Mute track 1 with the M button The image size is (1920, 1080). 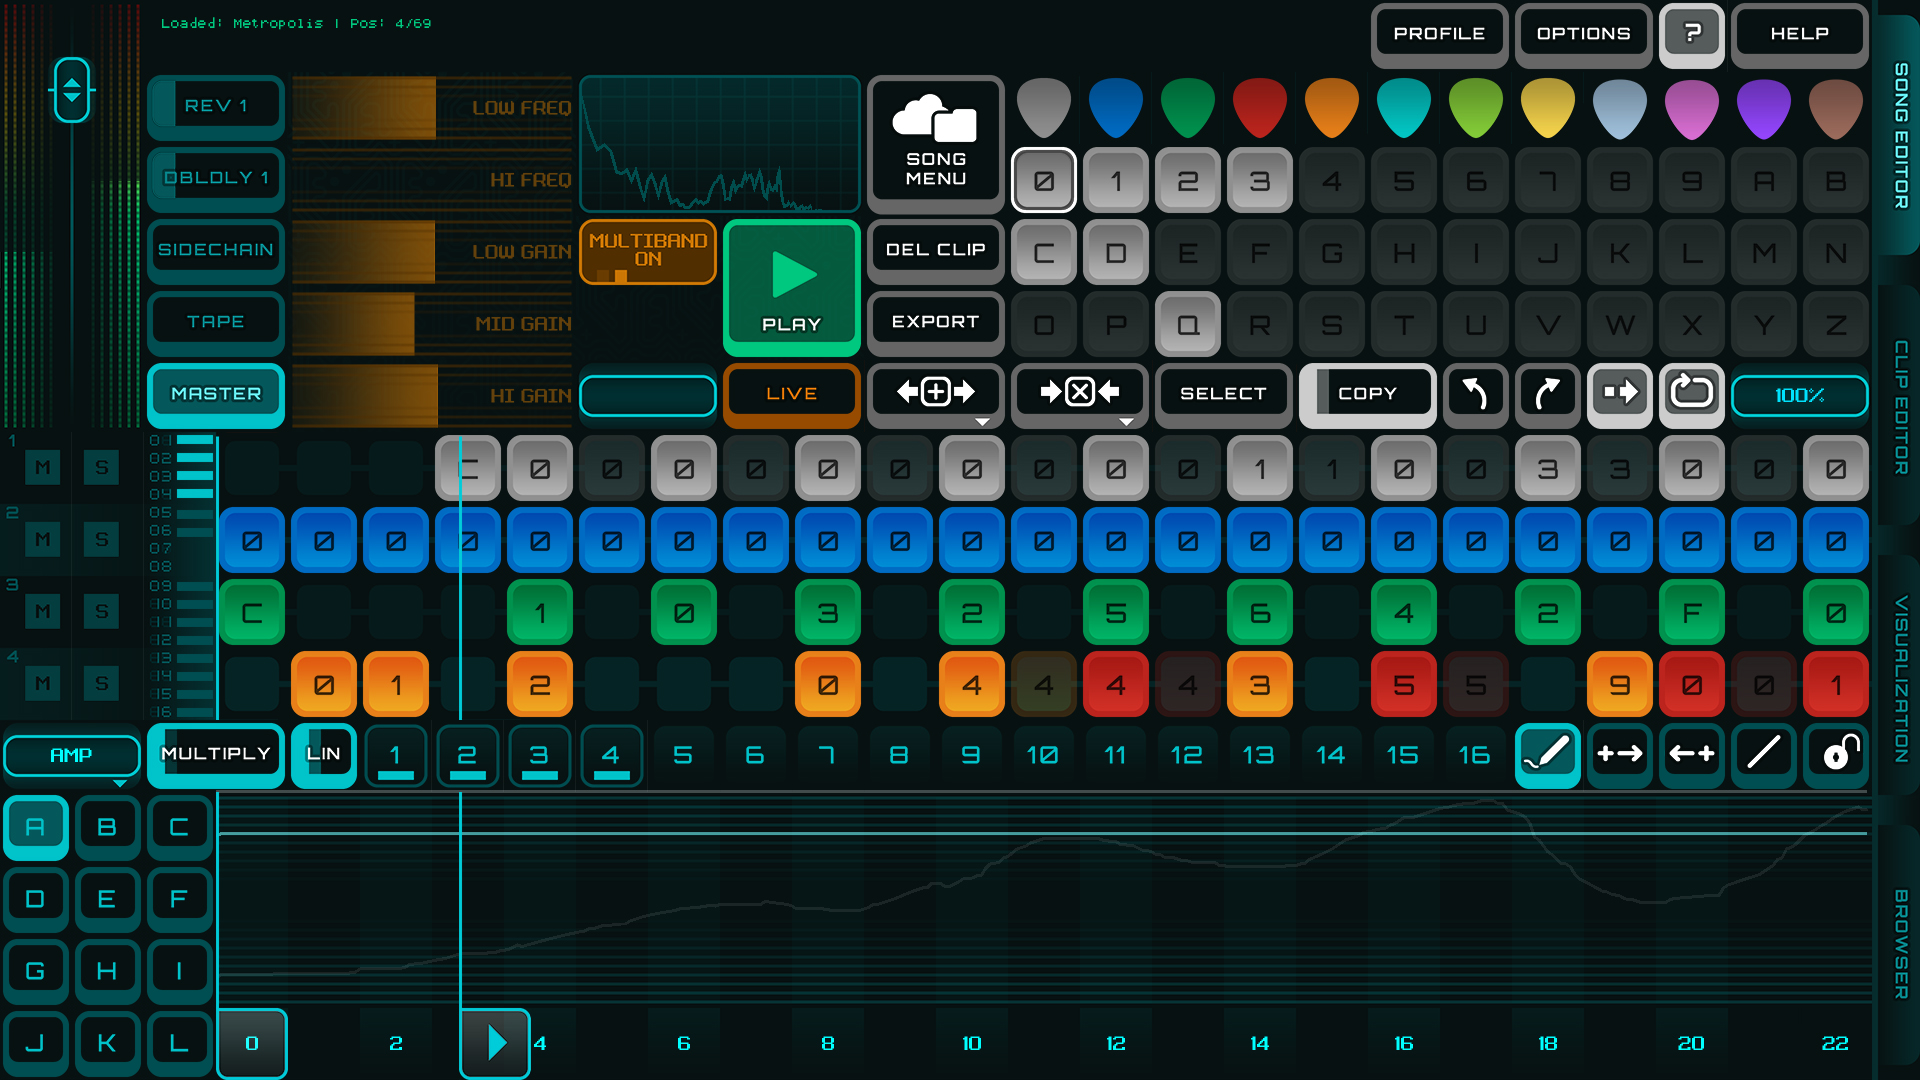point(43,467)
